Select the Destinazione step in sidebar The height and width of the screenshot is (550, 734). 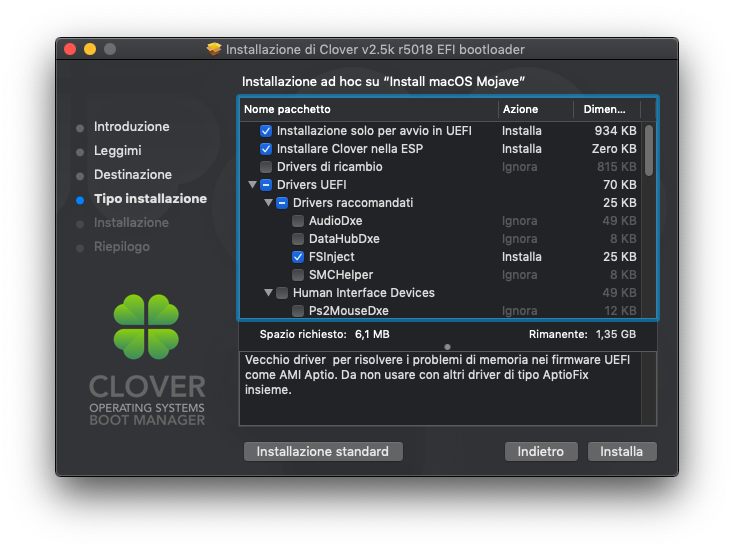click(133, 175)
